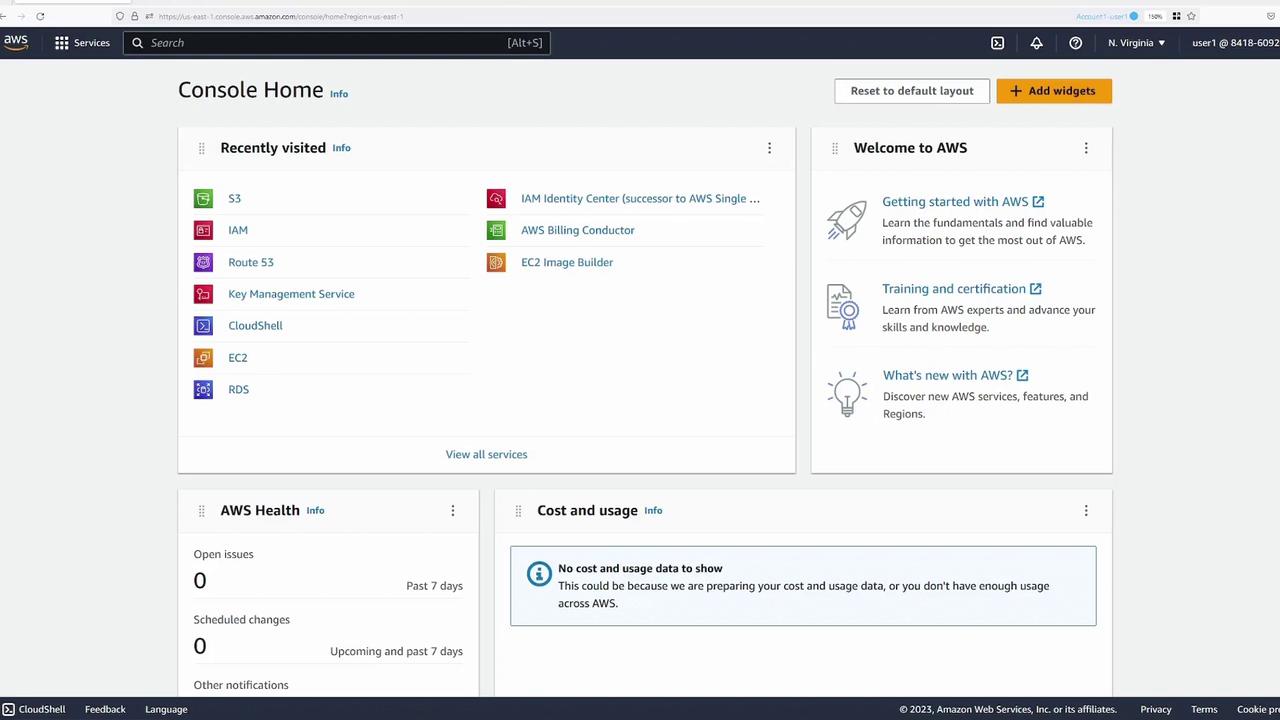This screenshot has width=1280, height=720.
Task: Click the EC2 Image Builder icon
Action: point(496,262)
